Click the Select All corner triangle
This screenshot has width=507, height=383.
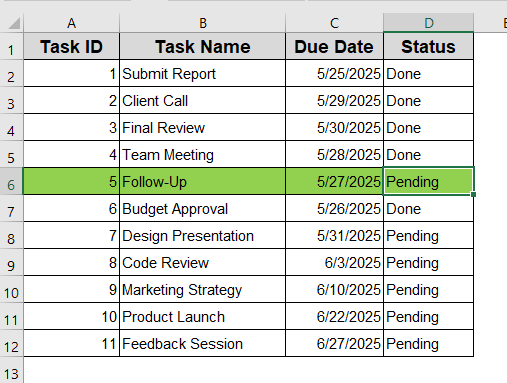[14, 23]
